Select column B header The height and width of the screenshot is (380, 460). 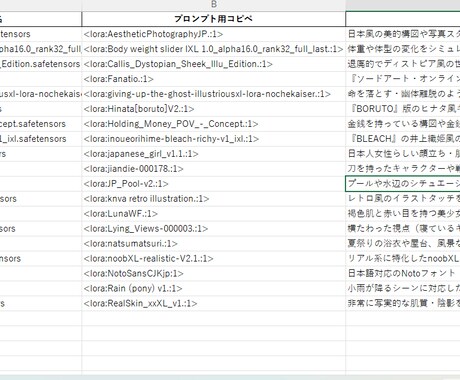coord(214,5)
